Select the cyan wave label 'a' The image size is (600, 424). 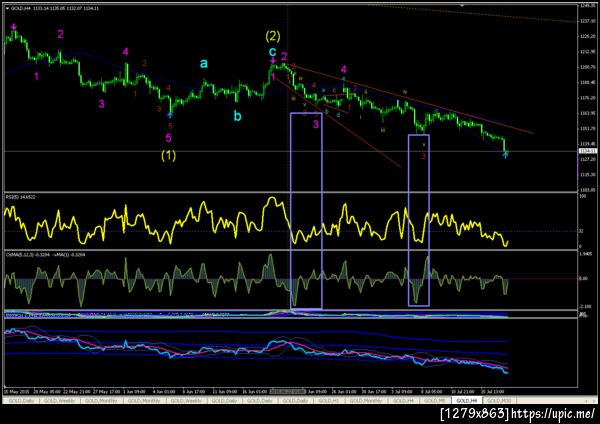point(204,63)
